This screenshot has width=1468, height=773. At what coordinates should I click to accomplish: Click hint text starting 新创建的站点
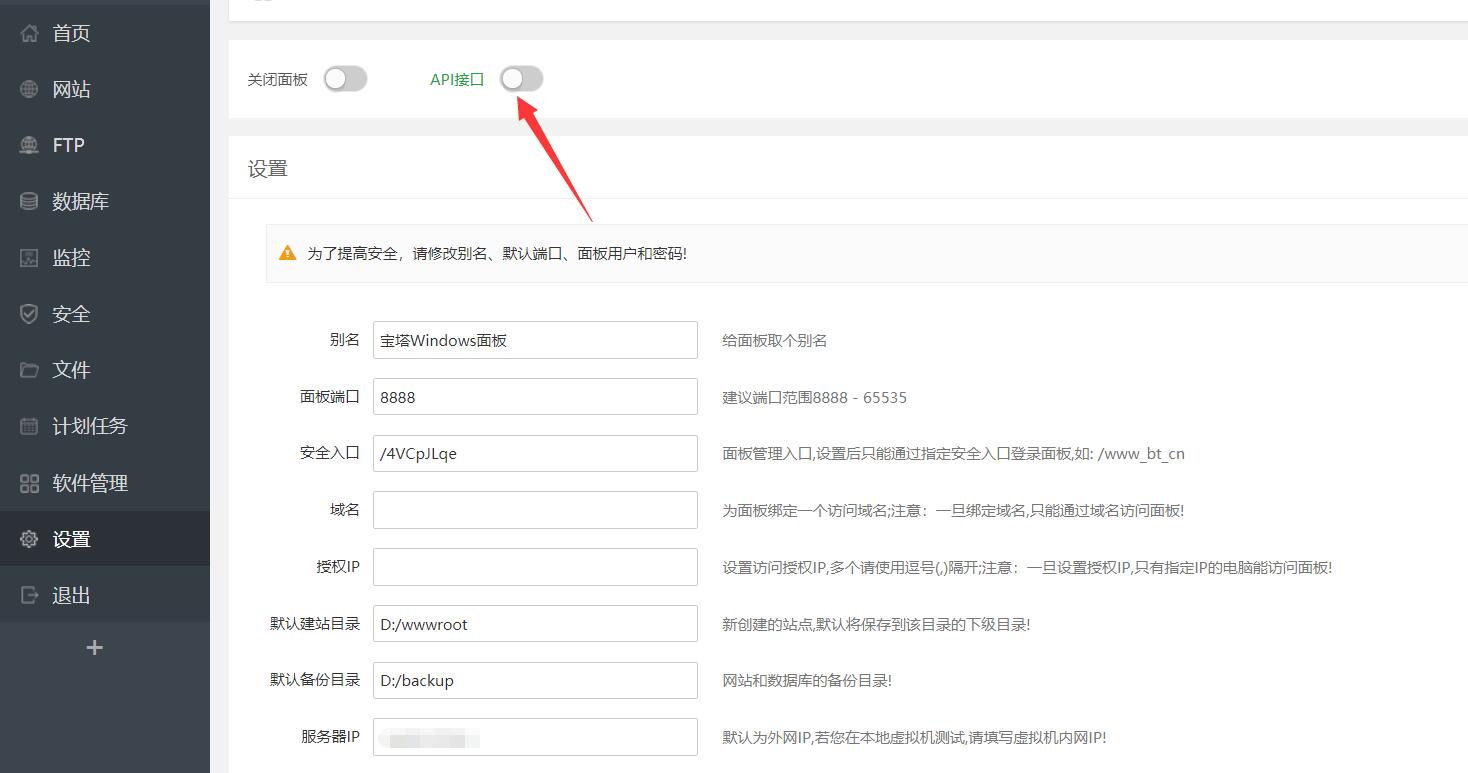click(x=876, y=624)
